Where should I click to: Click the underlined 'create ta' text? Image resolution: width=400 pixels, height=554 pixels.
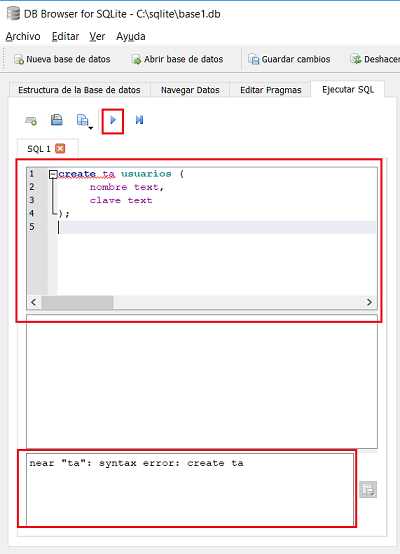[87, 174]
